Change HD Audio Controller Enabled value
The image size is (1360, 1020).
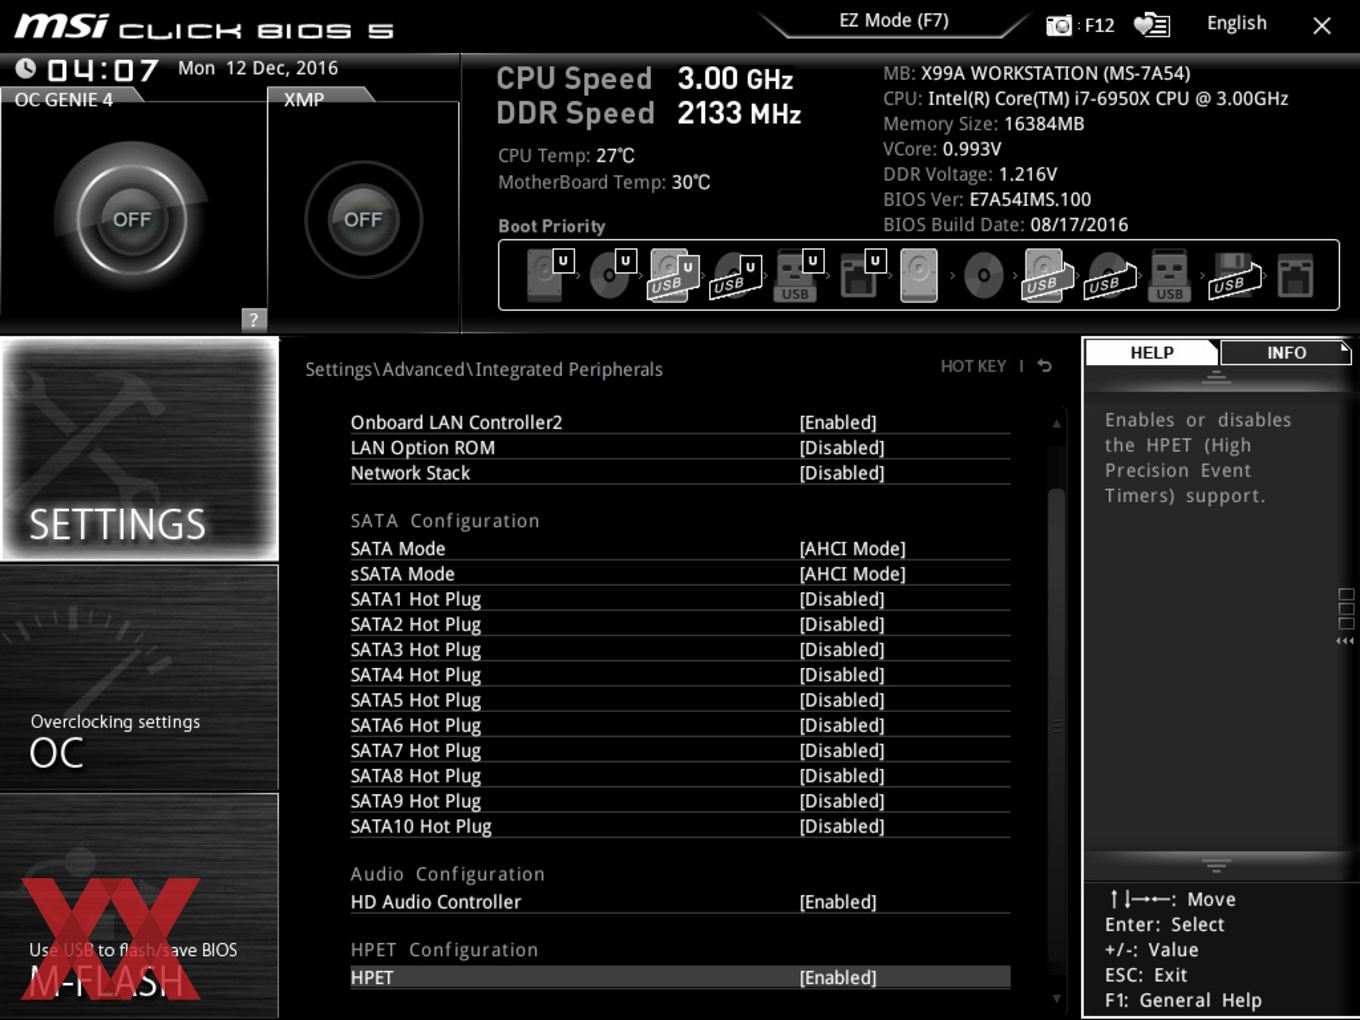click(x=837, y=902)
